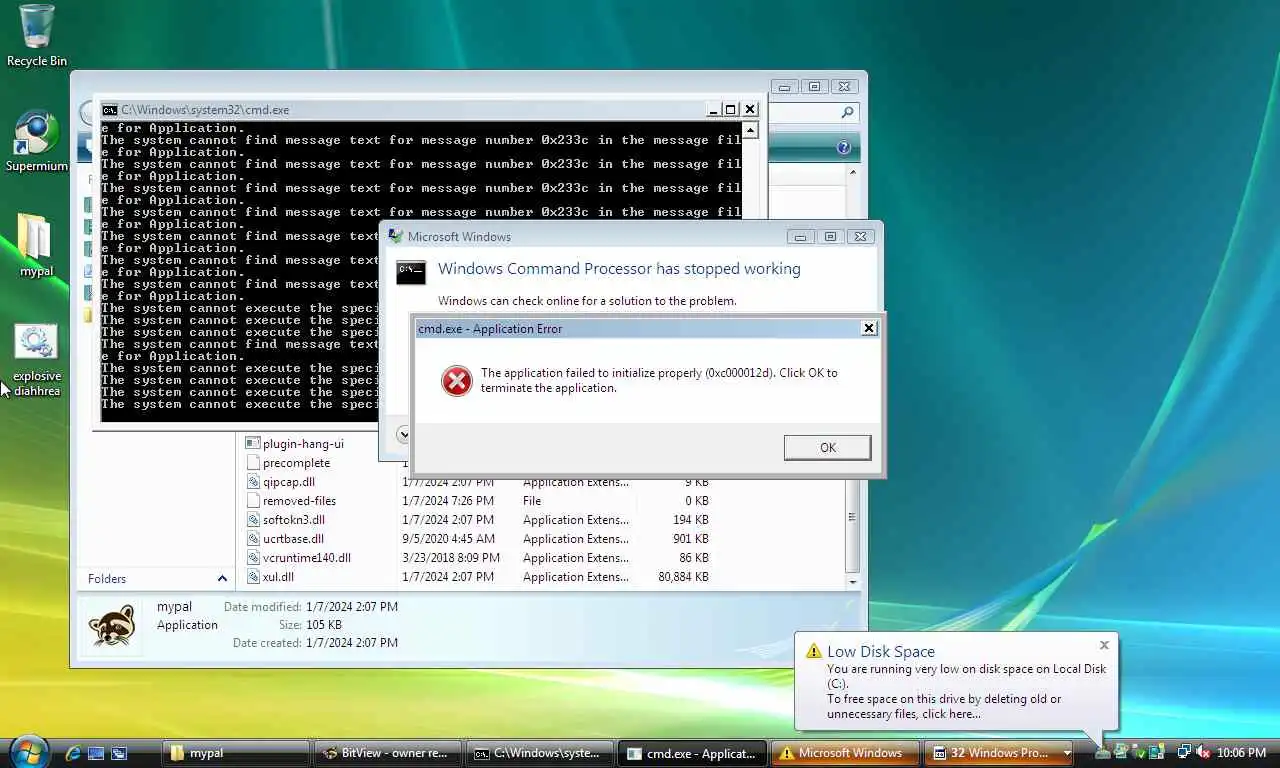This screenshot has width=1280, height=768.
Task: Click command prompt icon in stopped working dialog
Action: click(x=411, y=272)
